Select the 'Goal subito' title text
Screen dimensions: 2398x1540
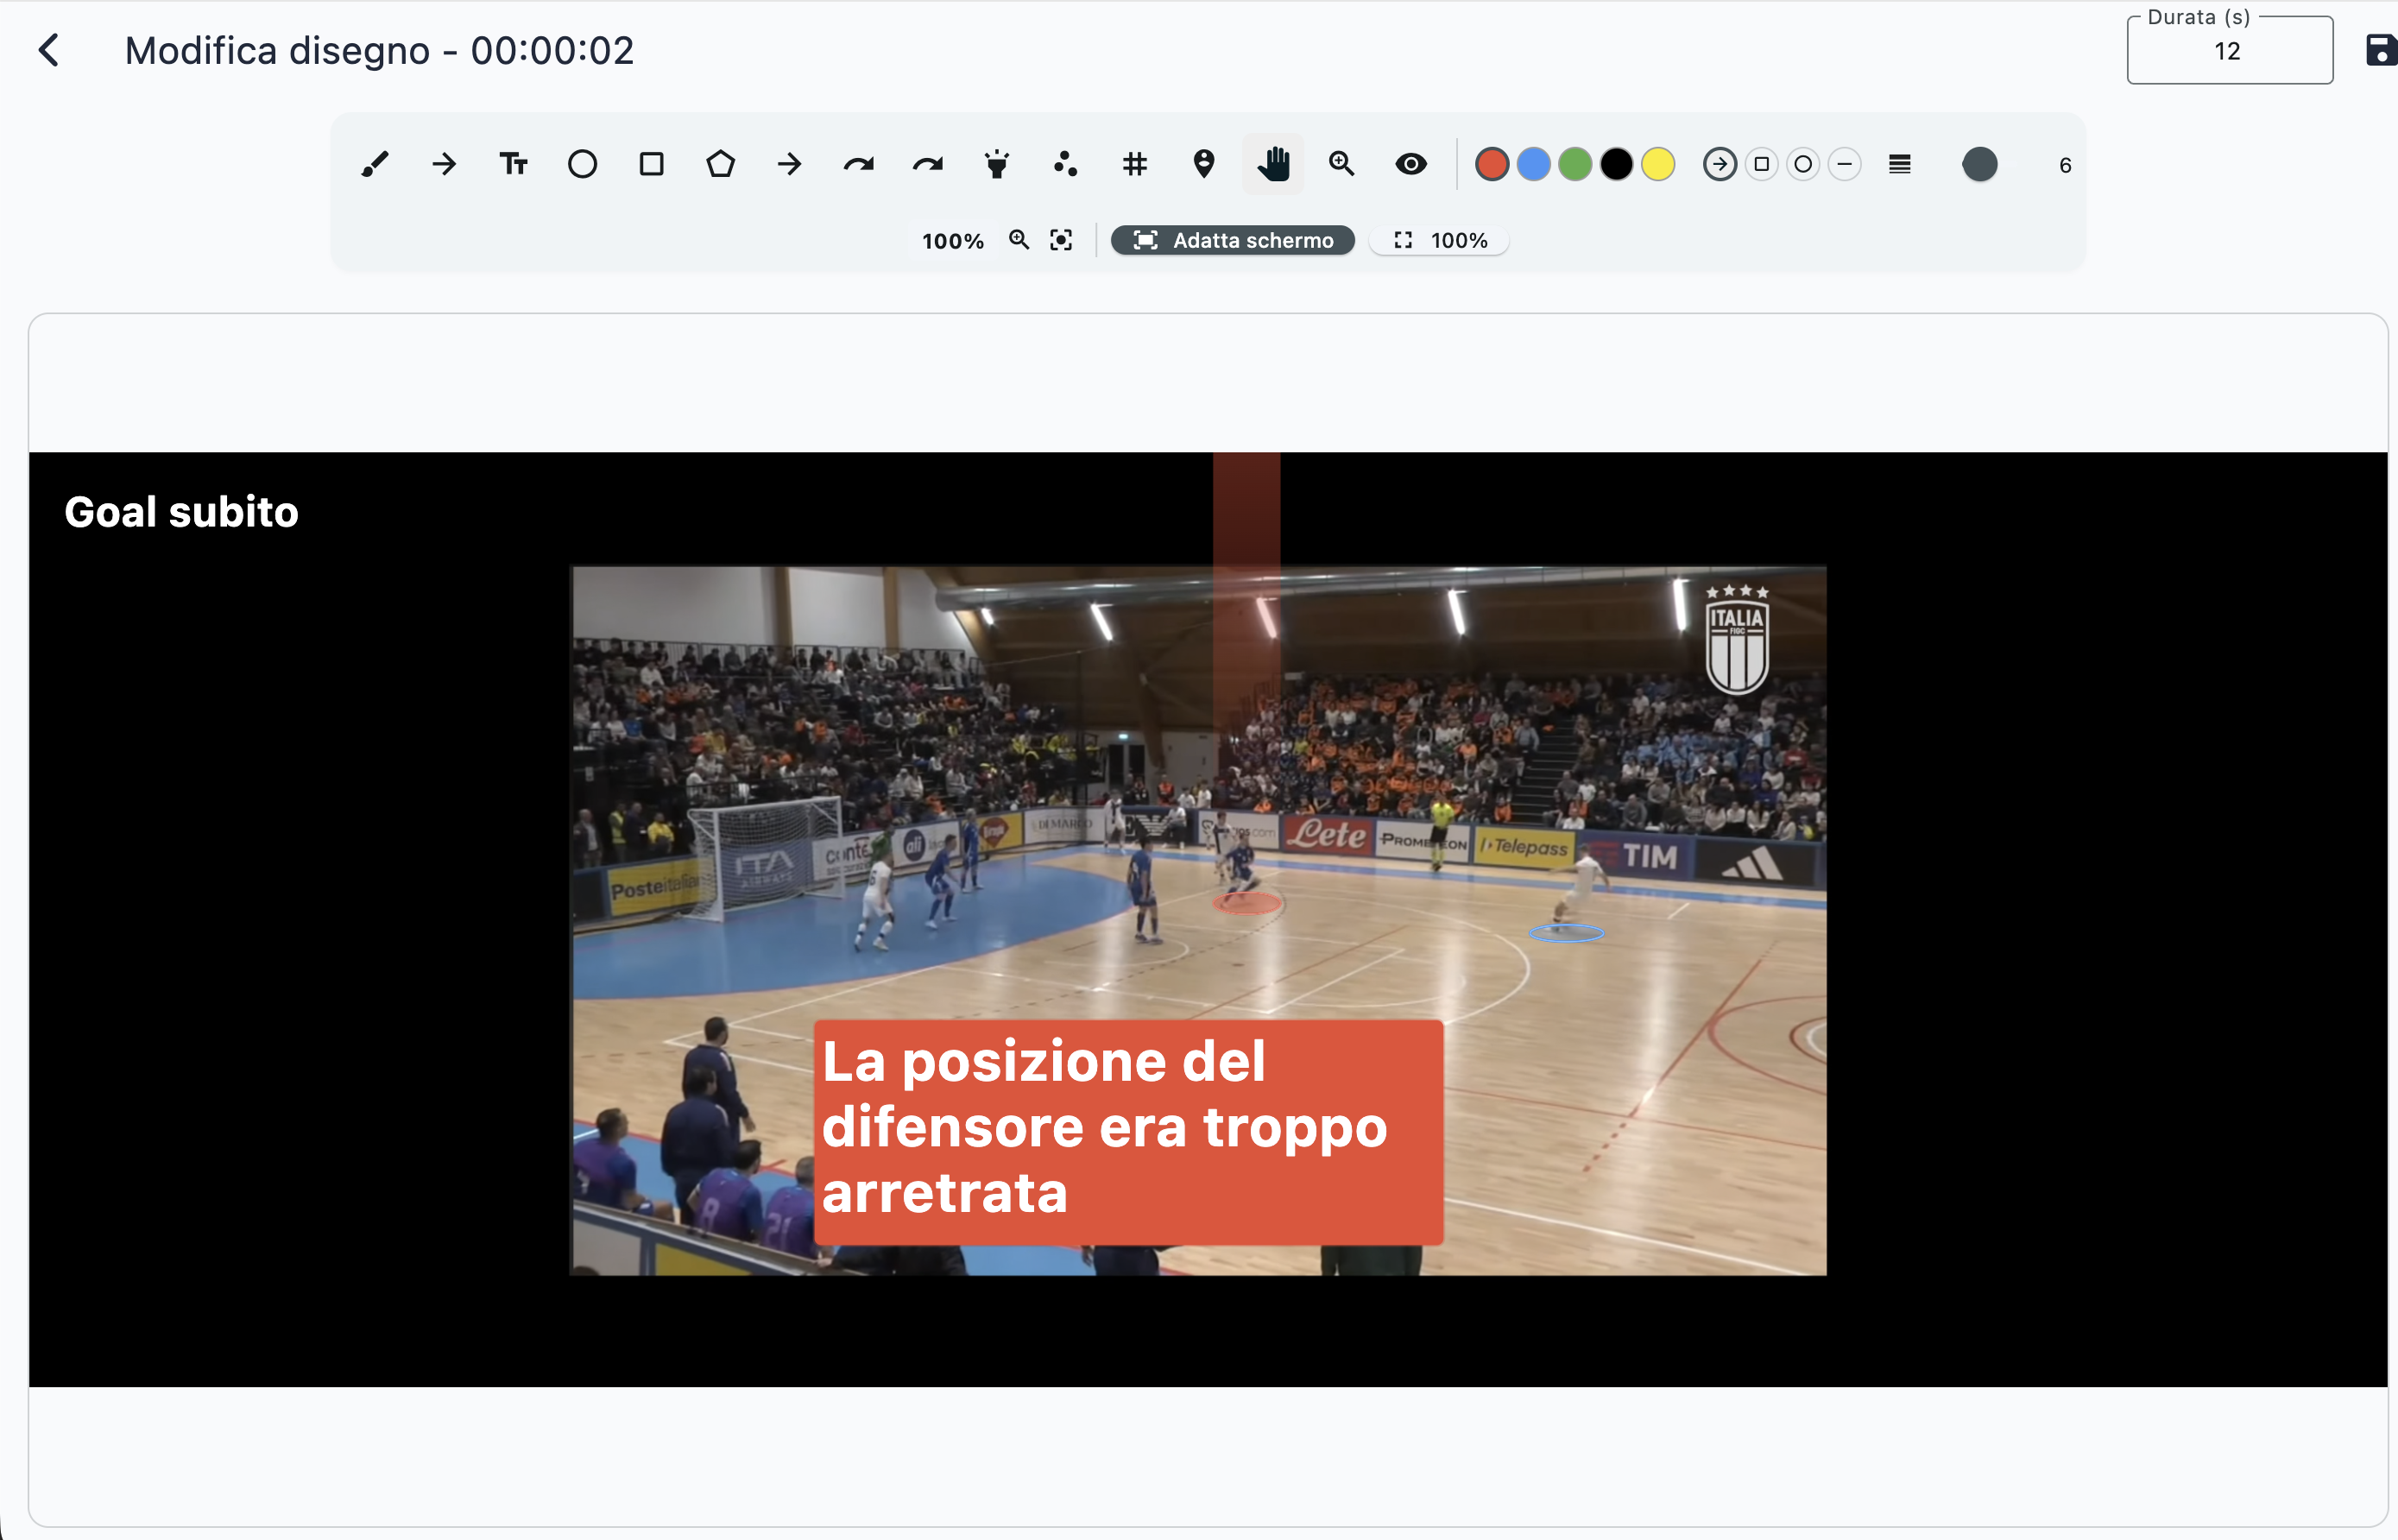pyautogui.click(x=181, y=512)
